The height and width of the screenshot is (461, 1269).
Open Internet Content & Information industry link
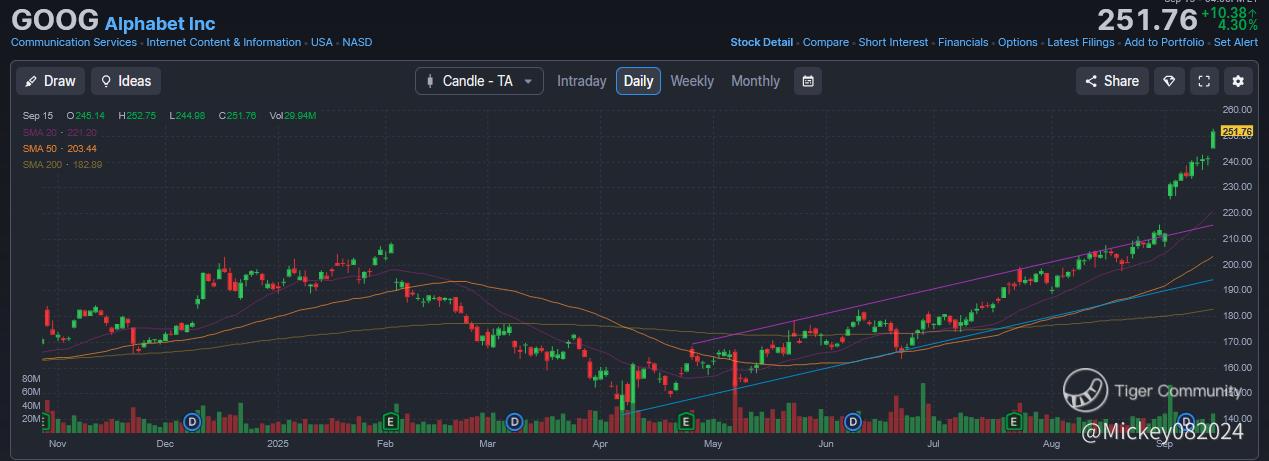coord(223,42)
